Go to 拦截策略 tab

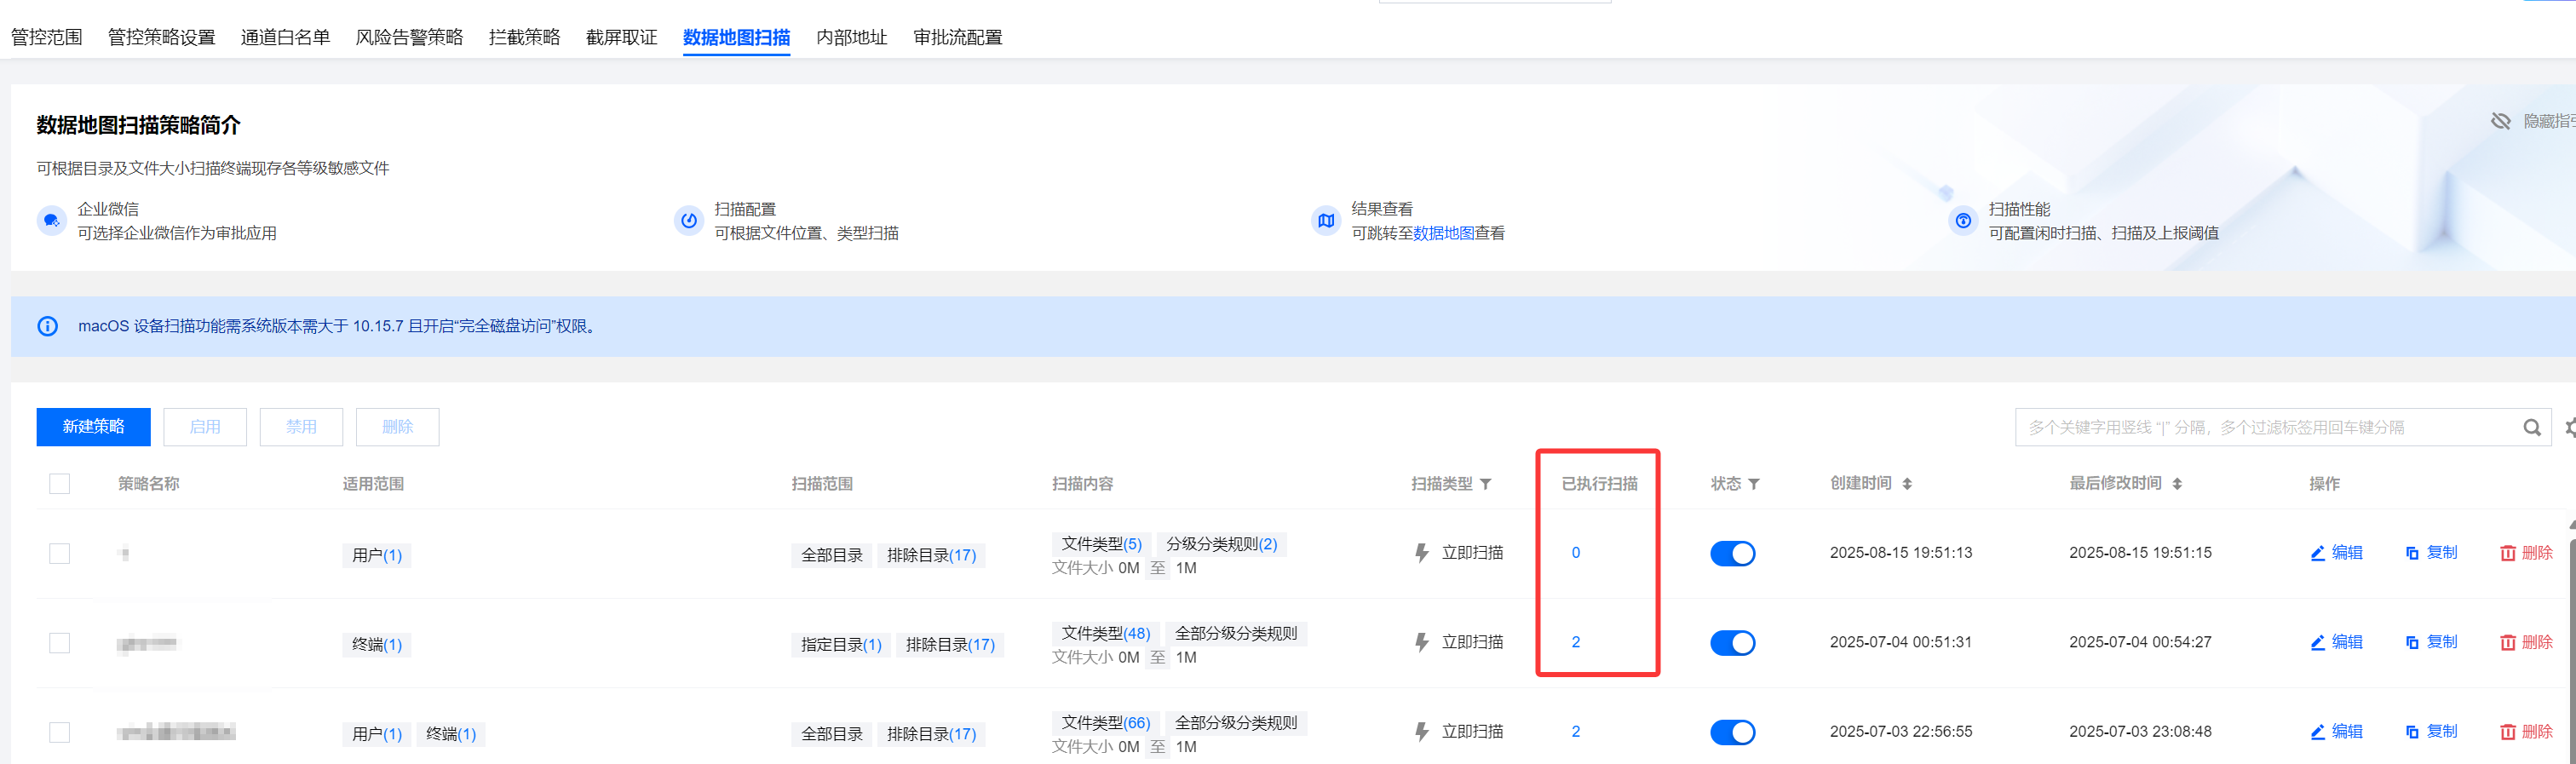(x=524, y=37)
